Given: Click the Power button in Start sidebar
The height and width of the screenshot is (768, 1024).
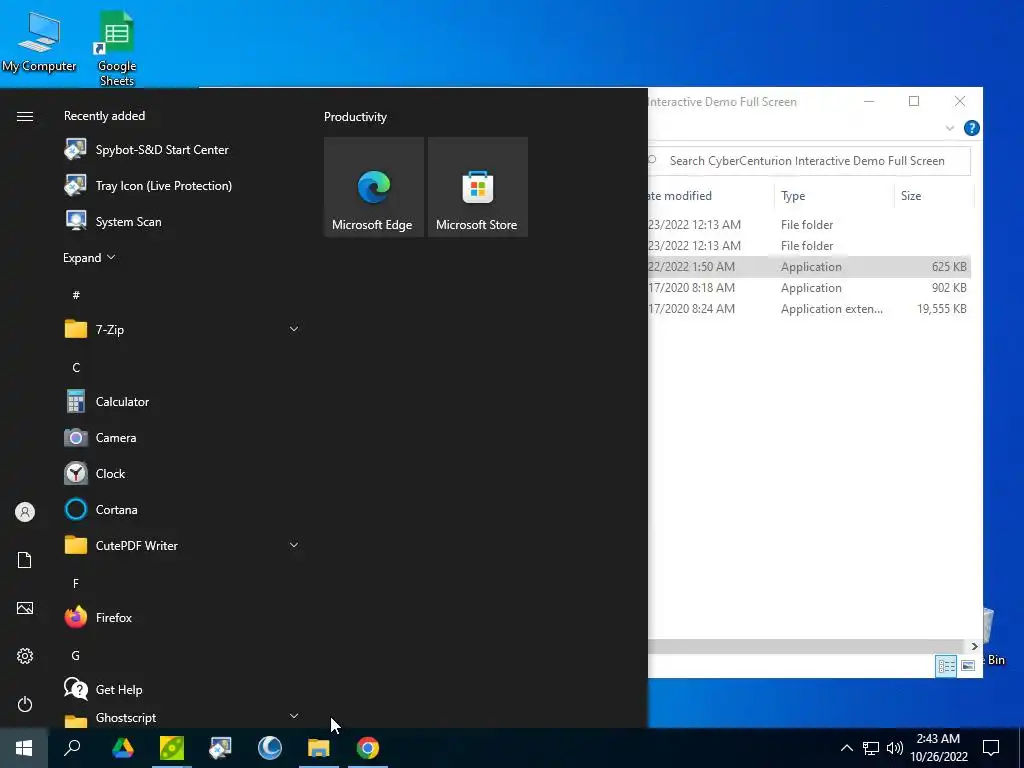Looking at the screenshot, I should click(25, 704).
